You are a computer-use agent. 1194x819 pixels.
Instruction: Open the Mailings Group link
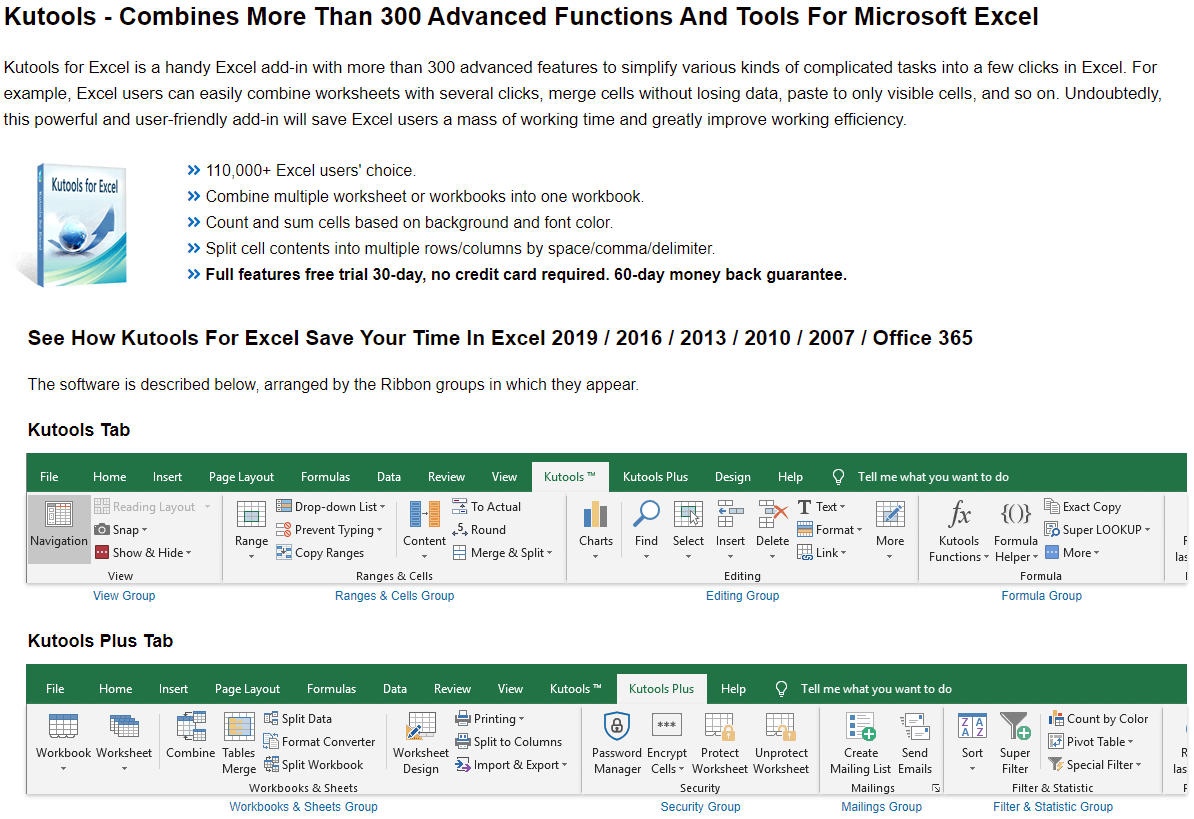[882, 807]
